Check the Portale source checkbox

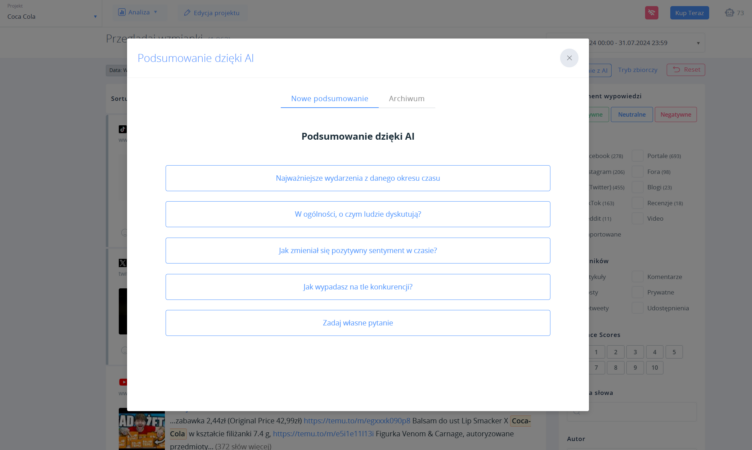[x=639, y=156]
